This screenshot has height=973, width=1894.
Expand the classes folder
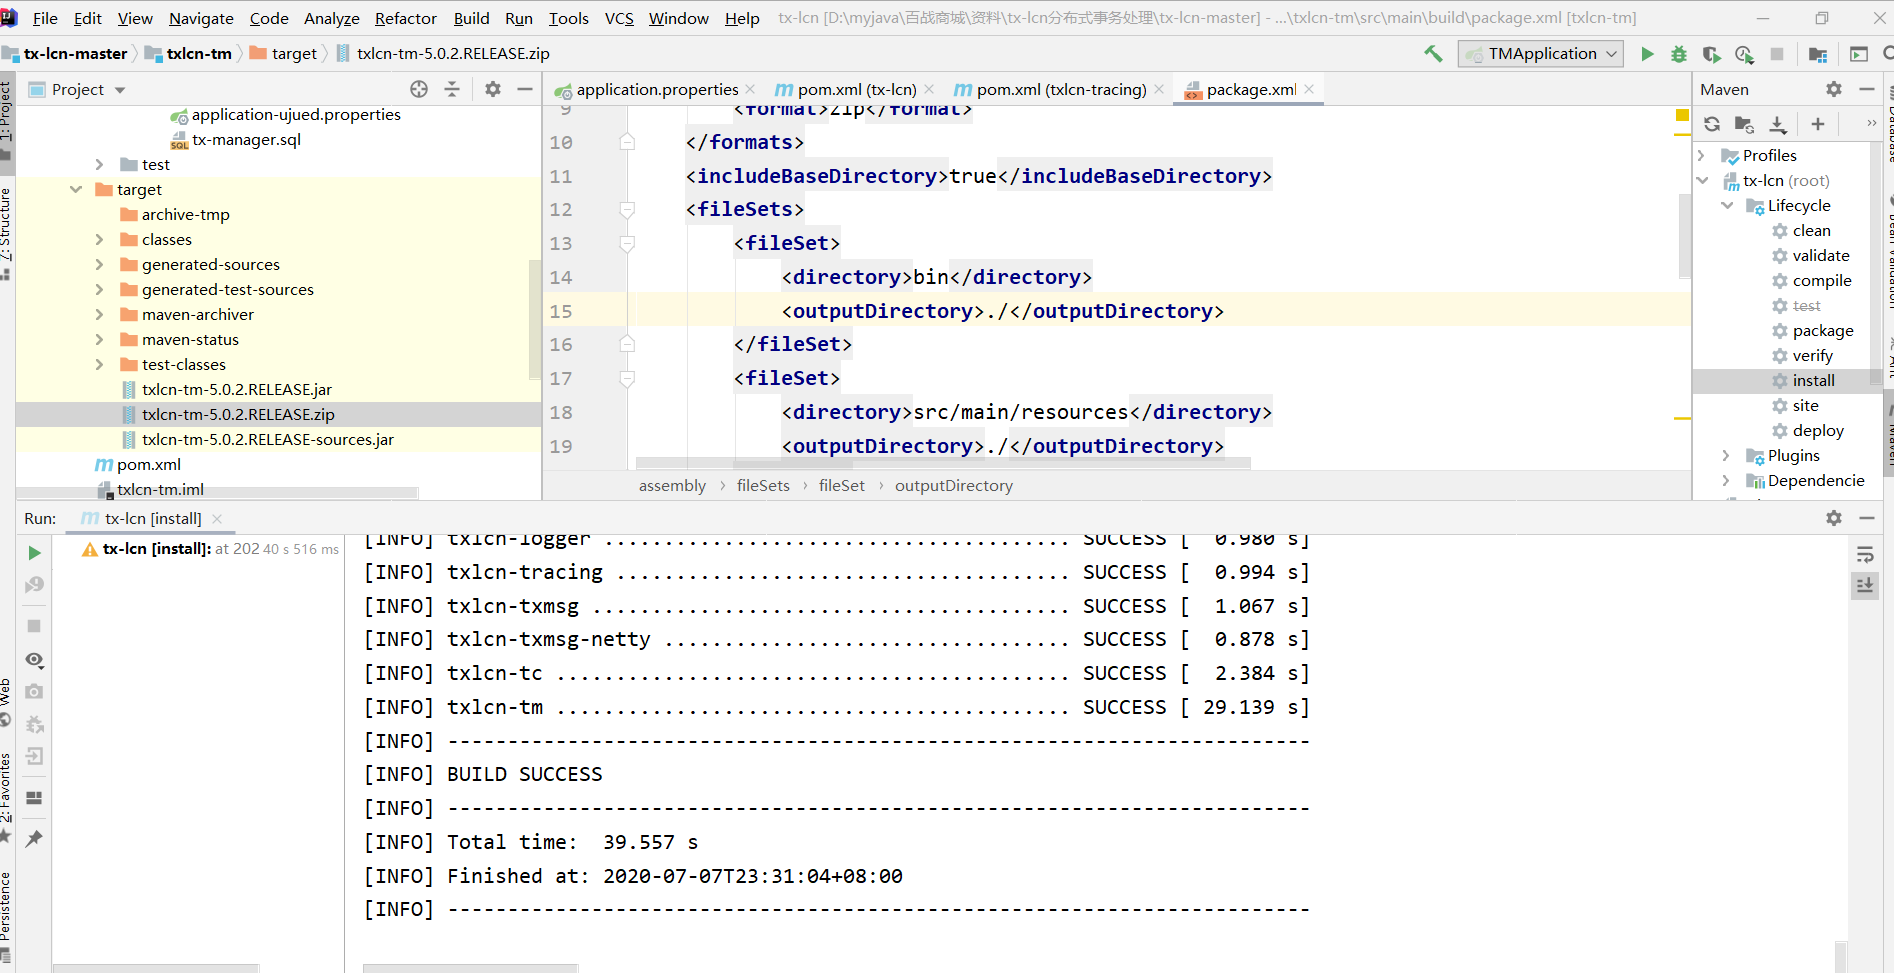(99, 239)
